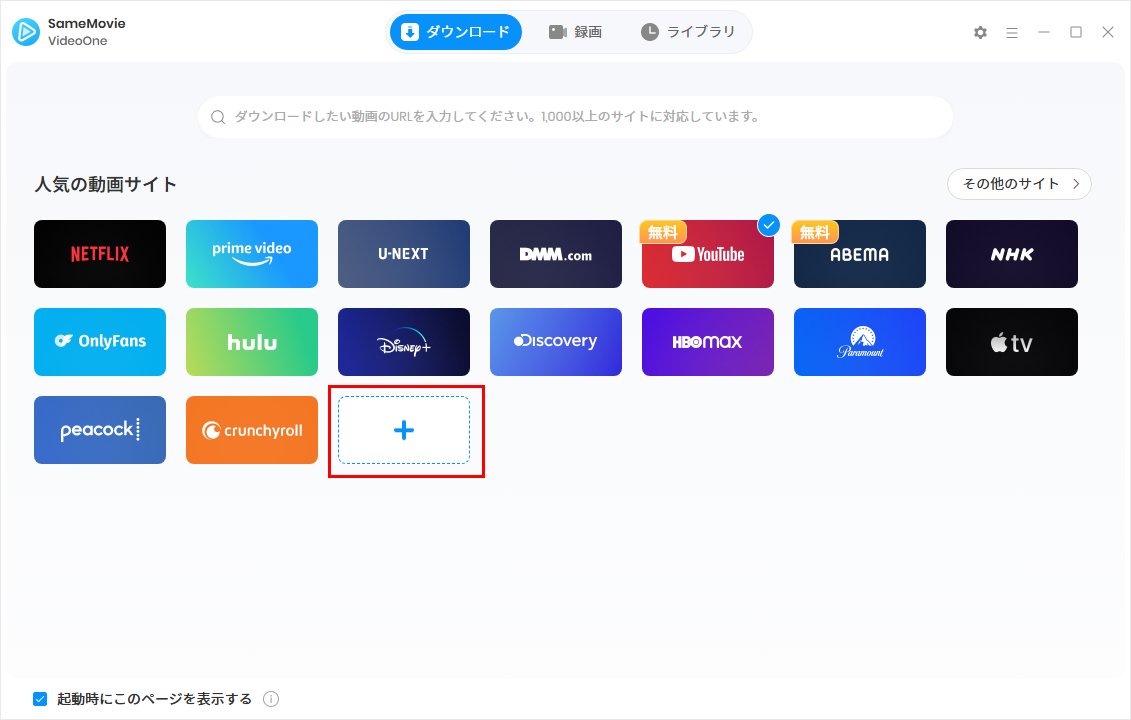Switch to the ダウンロード tab
Screen dimensions: 1131x720
pos(456,32)
